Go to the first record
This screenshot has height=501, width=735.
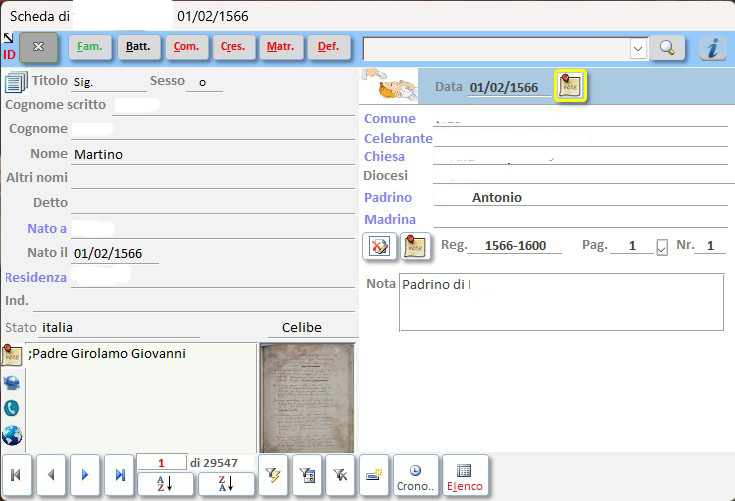coord(16,475)
